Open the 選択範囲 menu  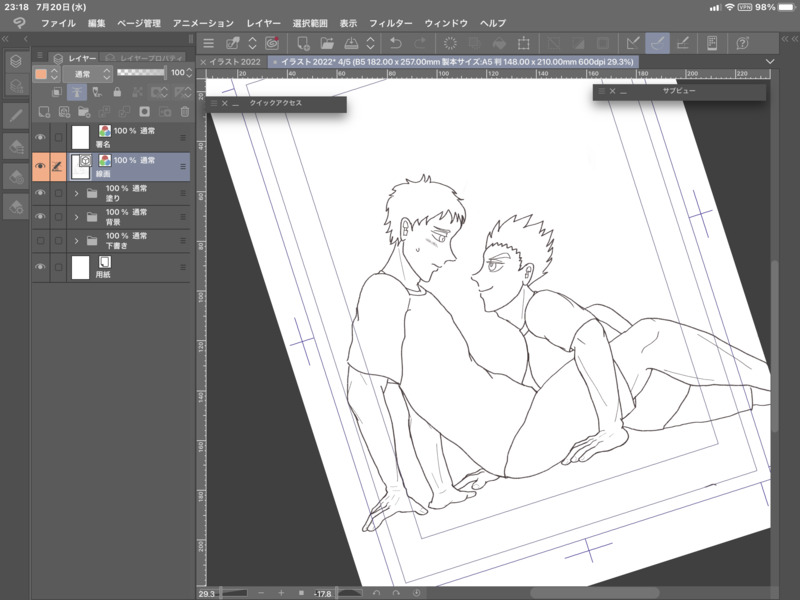pos(310,23)
